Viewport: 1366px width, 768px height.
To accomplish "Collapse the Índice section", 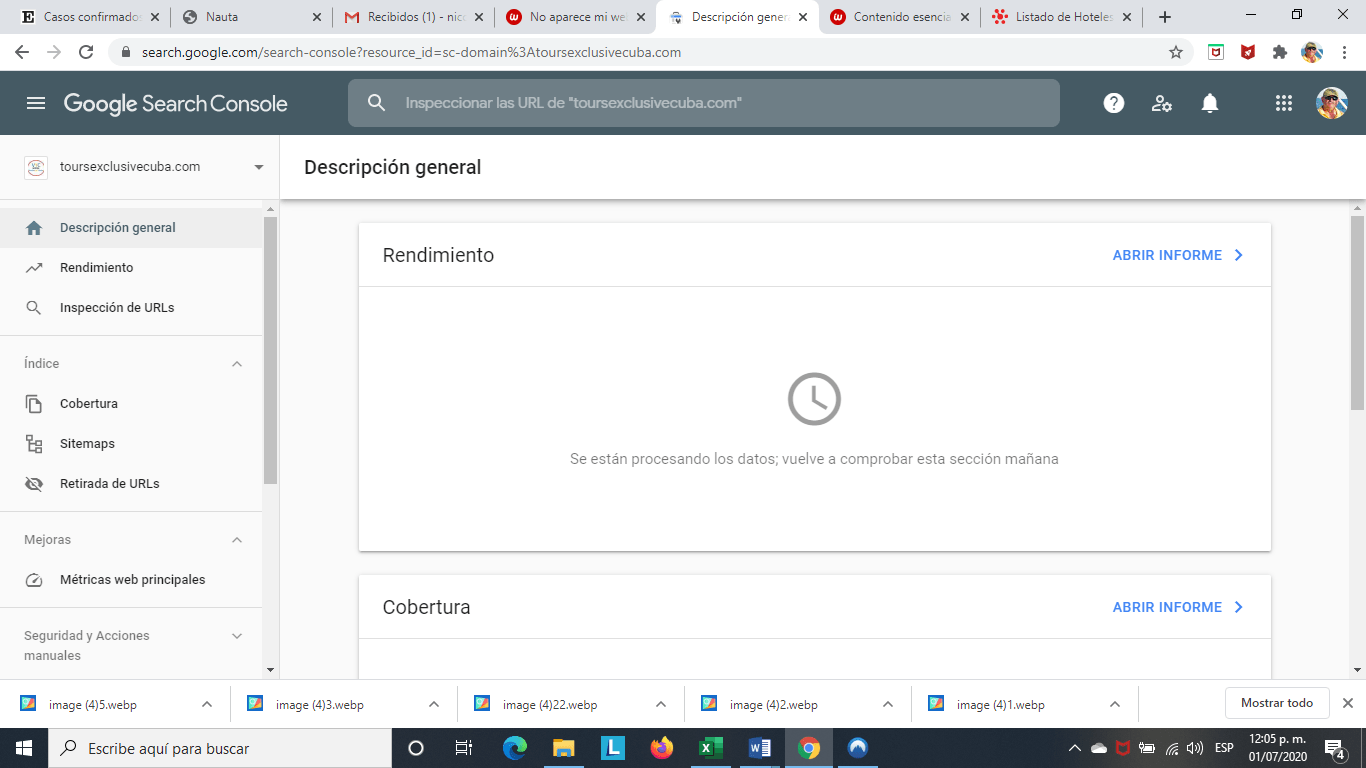I will 237,364.
